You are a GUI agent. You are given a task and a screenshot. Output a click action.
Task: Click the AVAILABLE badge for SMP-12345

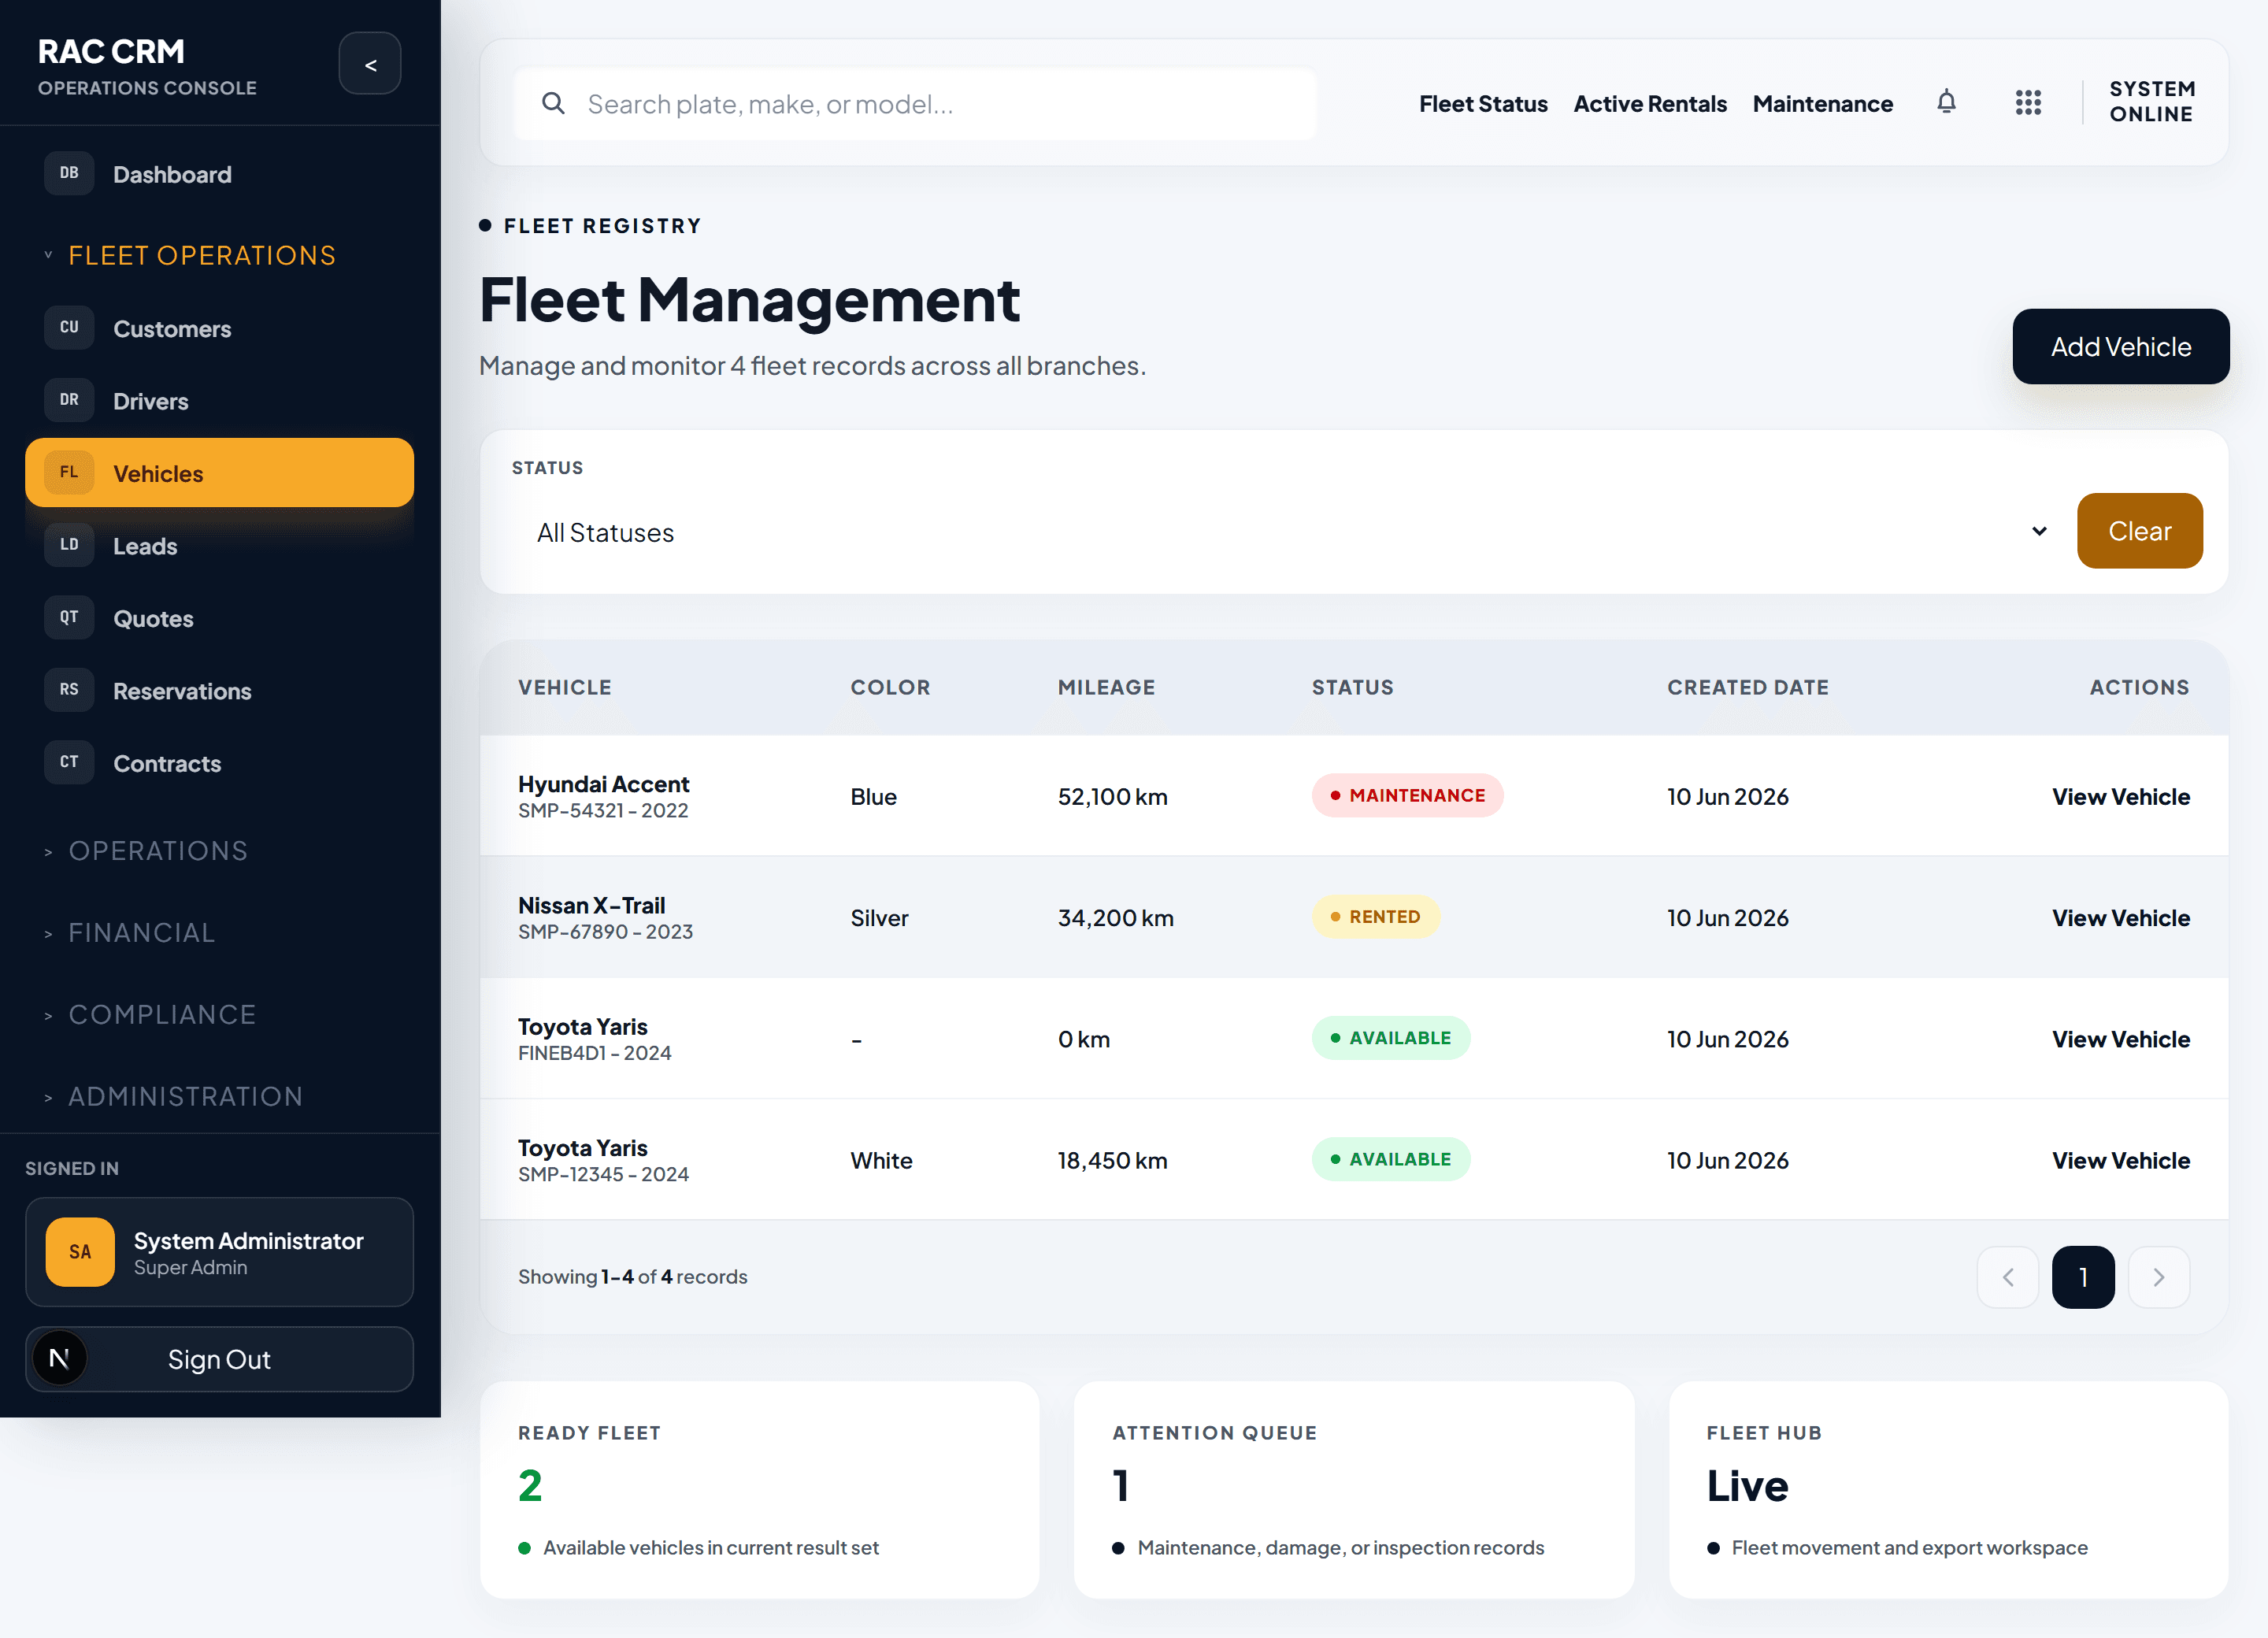(1391, 1159)
